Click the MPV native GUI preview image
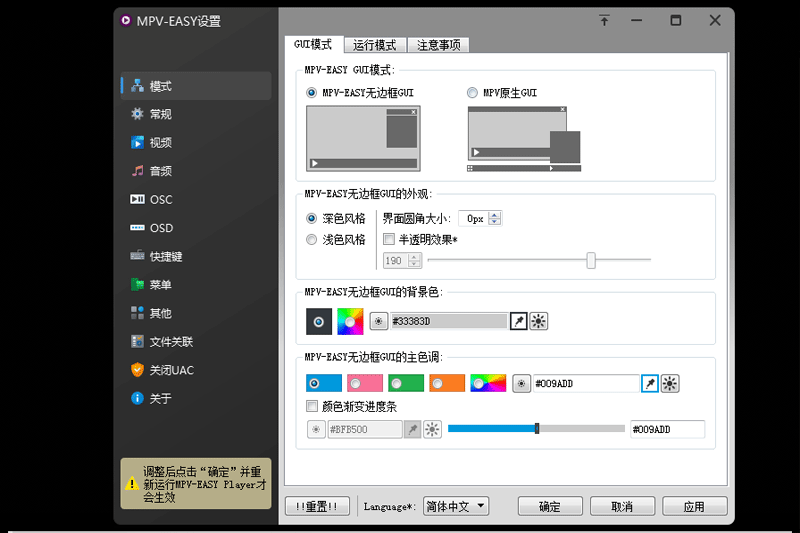800x533 pixels. tap(524, 139)
